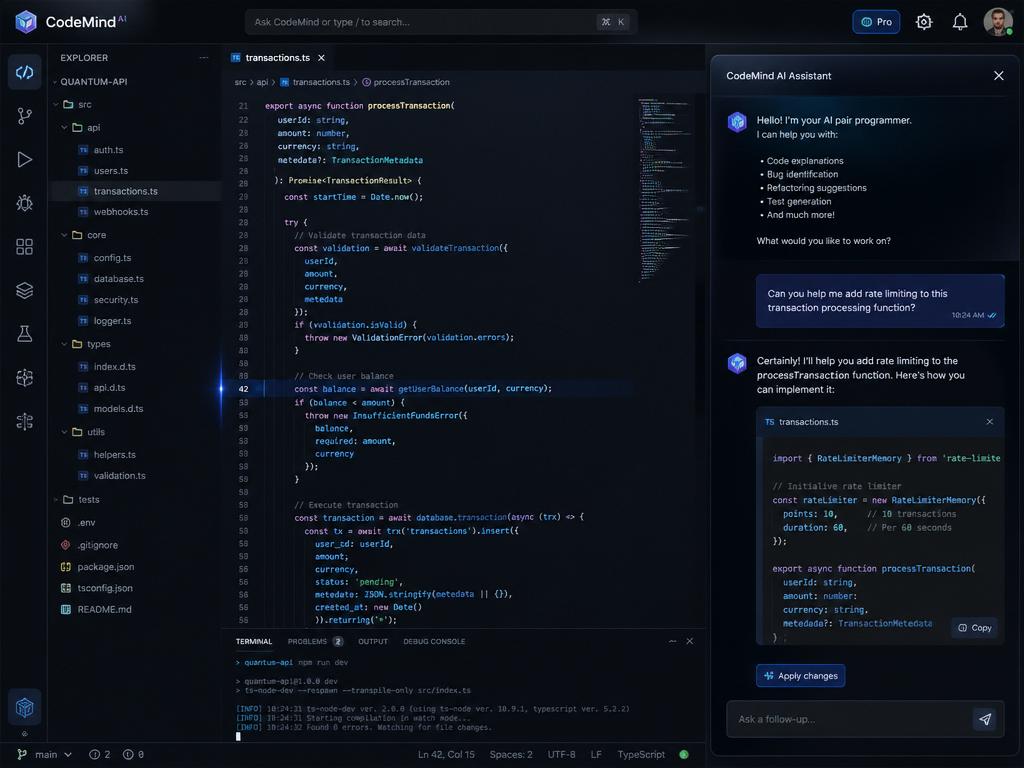1024x768 pixels.
Task: Open notifications bell
Action: tap(959, 22)
